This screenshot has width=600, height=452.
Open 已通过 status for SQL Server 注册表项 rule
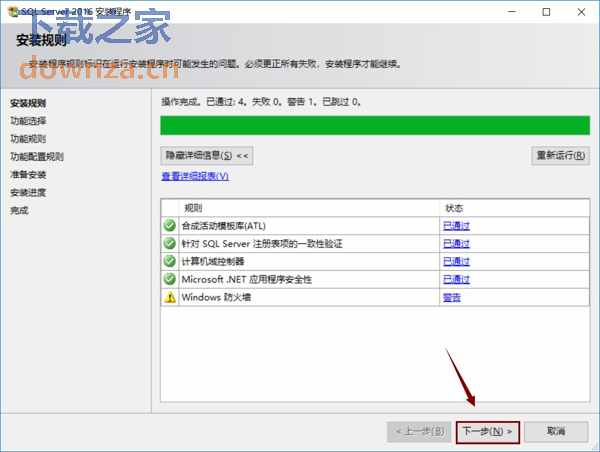coord(456,244)
